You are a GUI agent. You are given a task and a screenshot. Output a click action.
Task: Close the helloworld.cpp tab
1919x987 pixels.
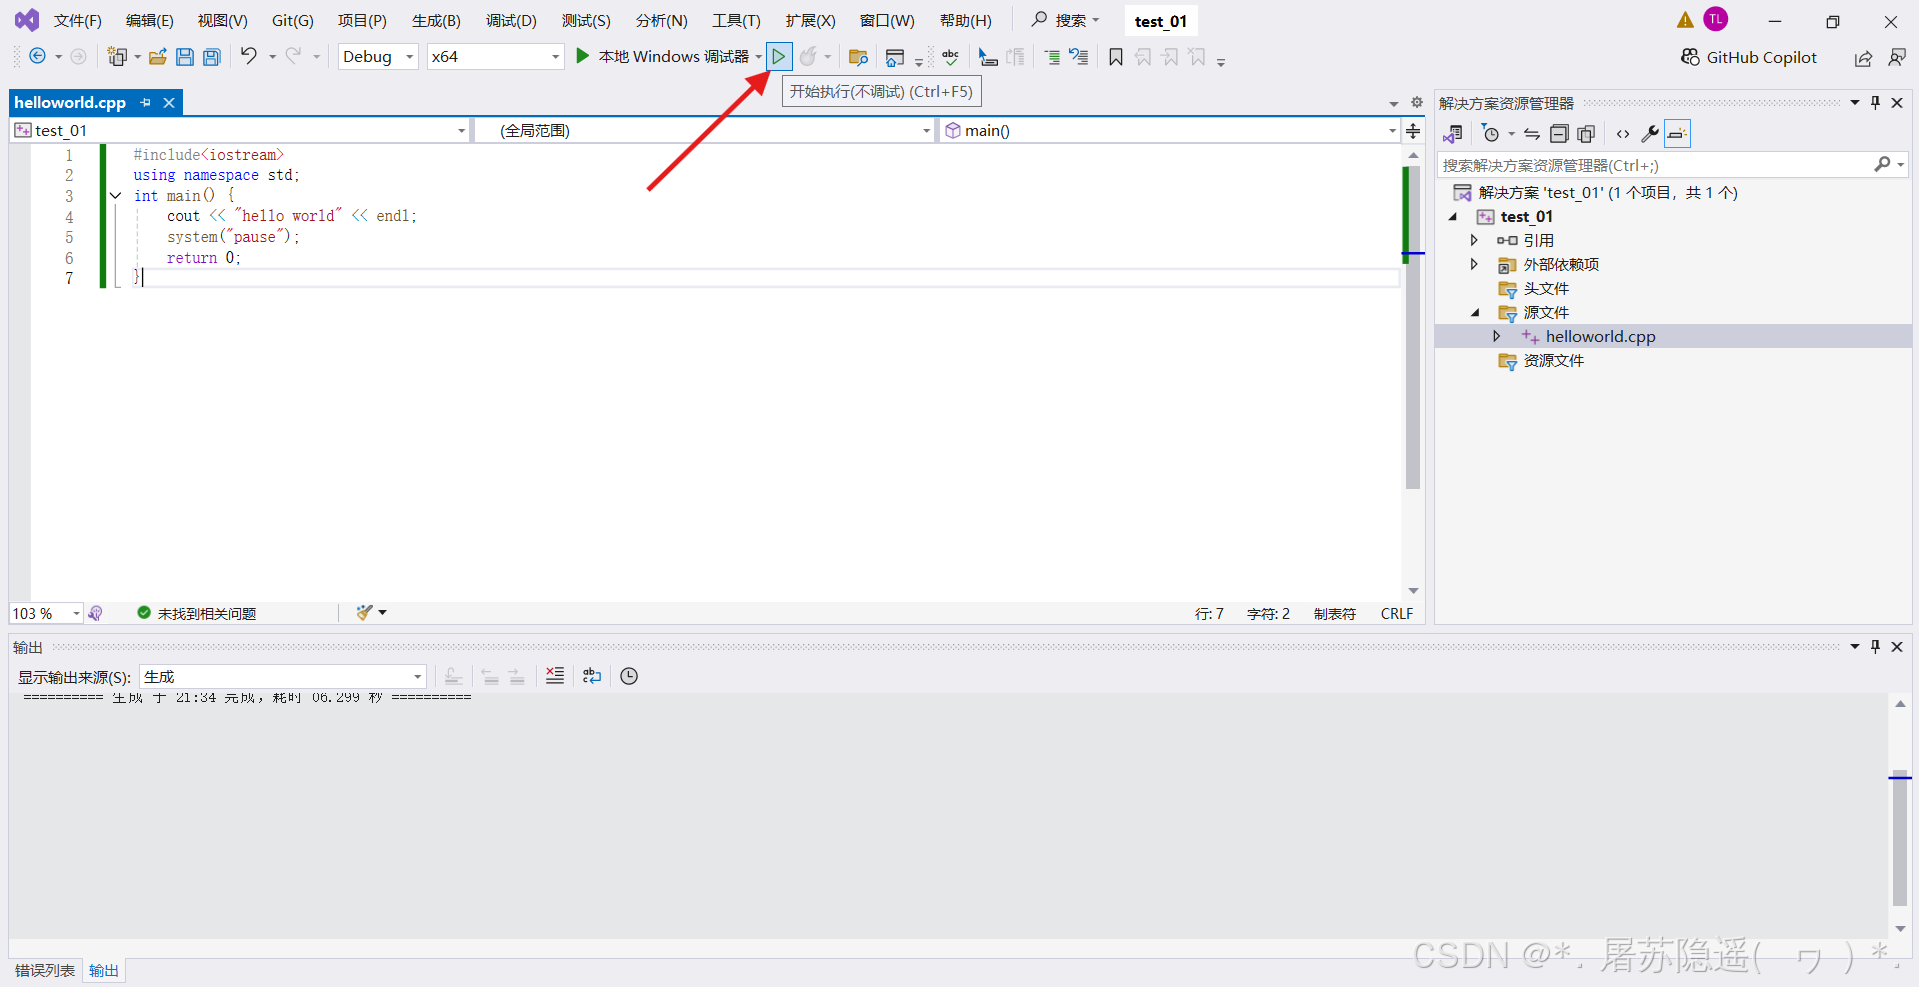(x=169, y=102)
